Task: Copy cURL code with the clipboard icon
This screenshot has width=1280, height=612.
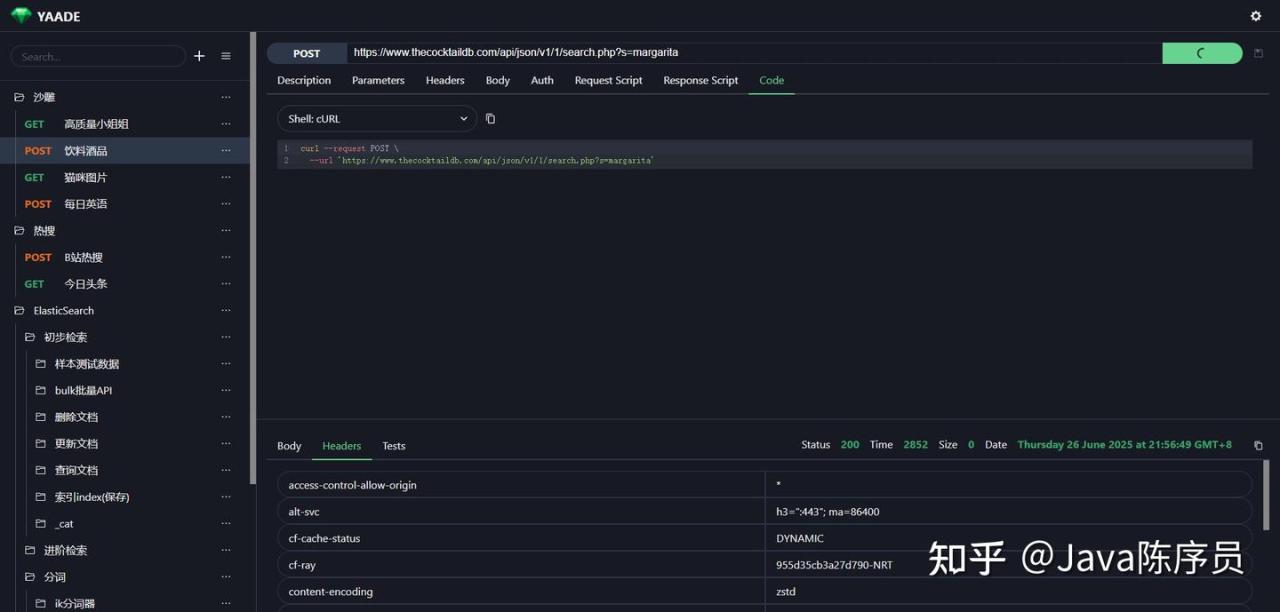Action: [x=490, y=119]
